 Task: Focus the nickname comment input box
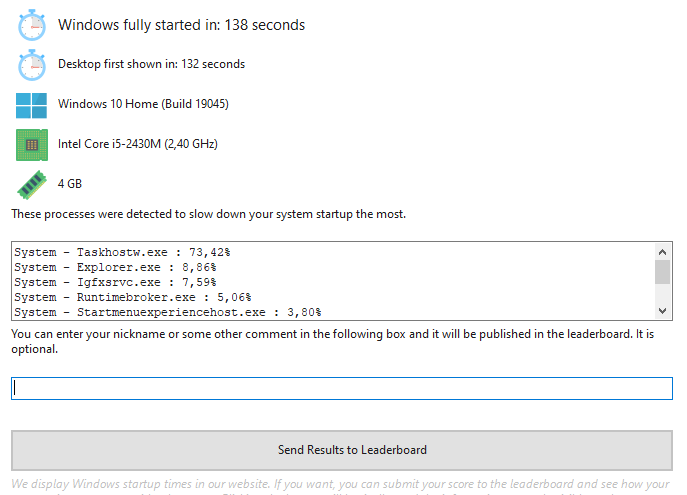(342, 388)
